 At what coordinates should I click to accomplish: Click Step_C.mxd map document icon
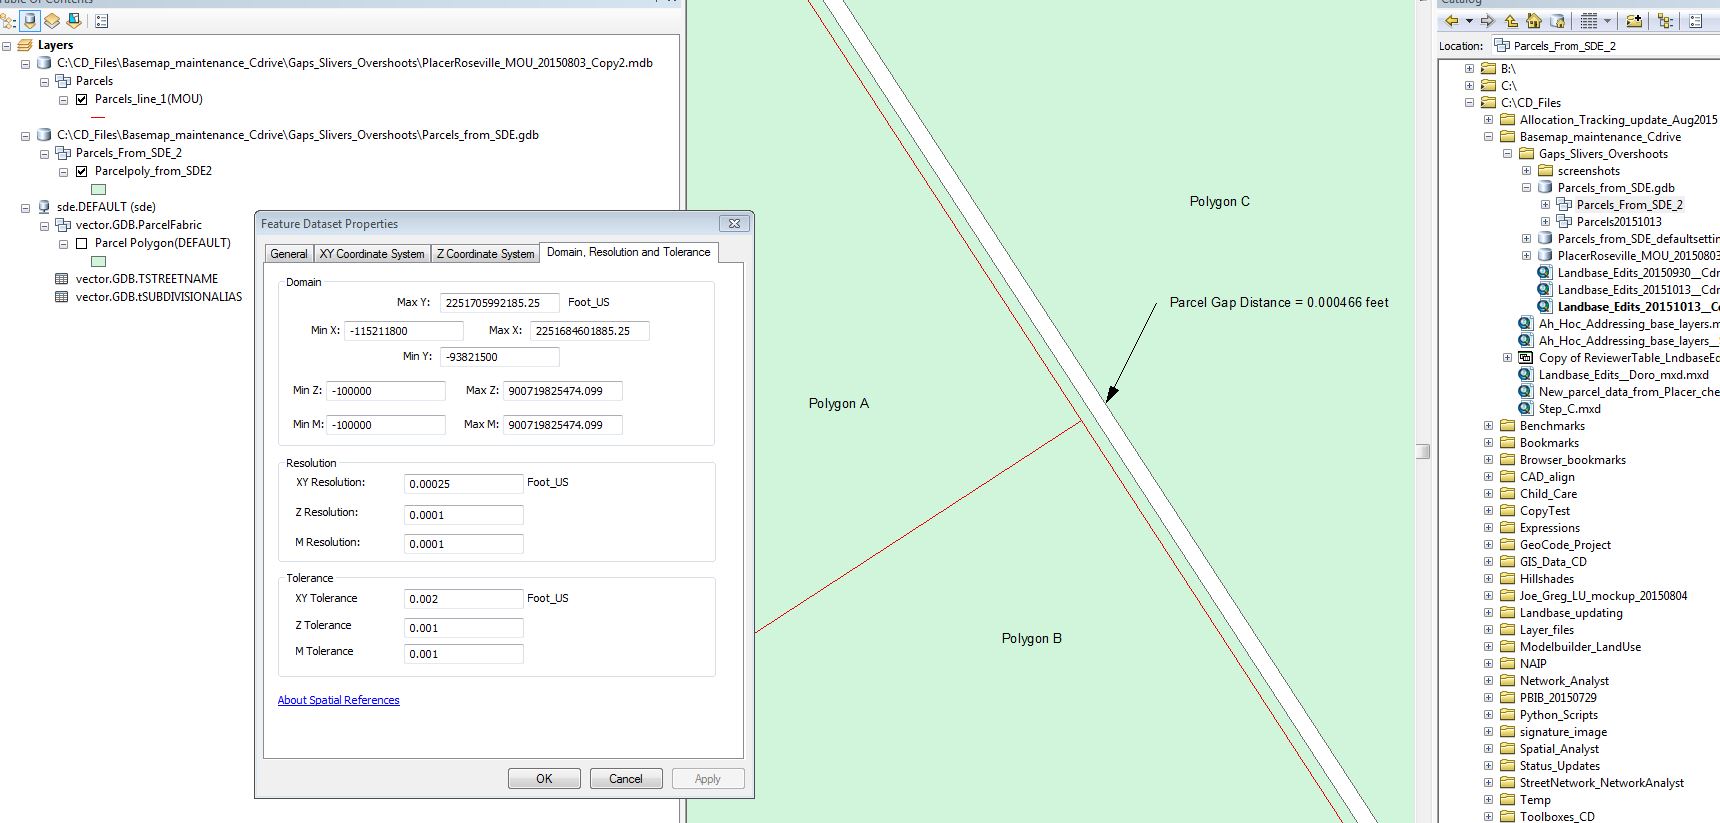tap(1526, 409)
